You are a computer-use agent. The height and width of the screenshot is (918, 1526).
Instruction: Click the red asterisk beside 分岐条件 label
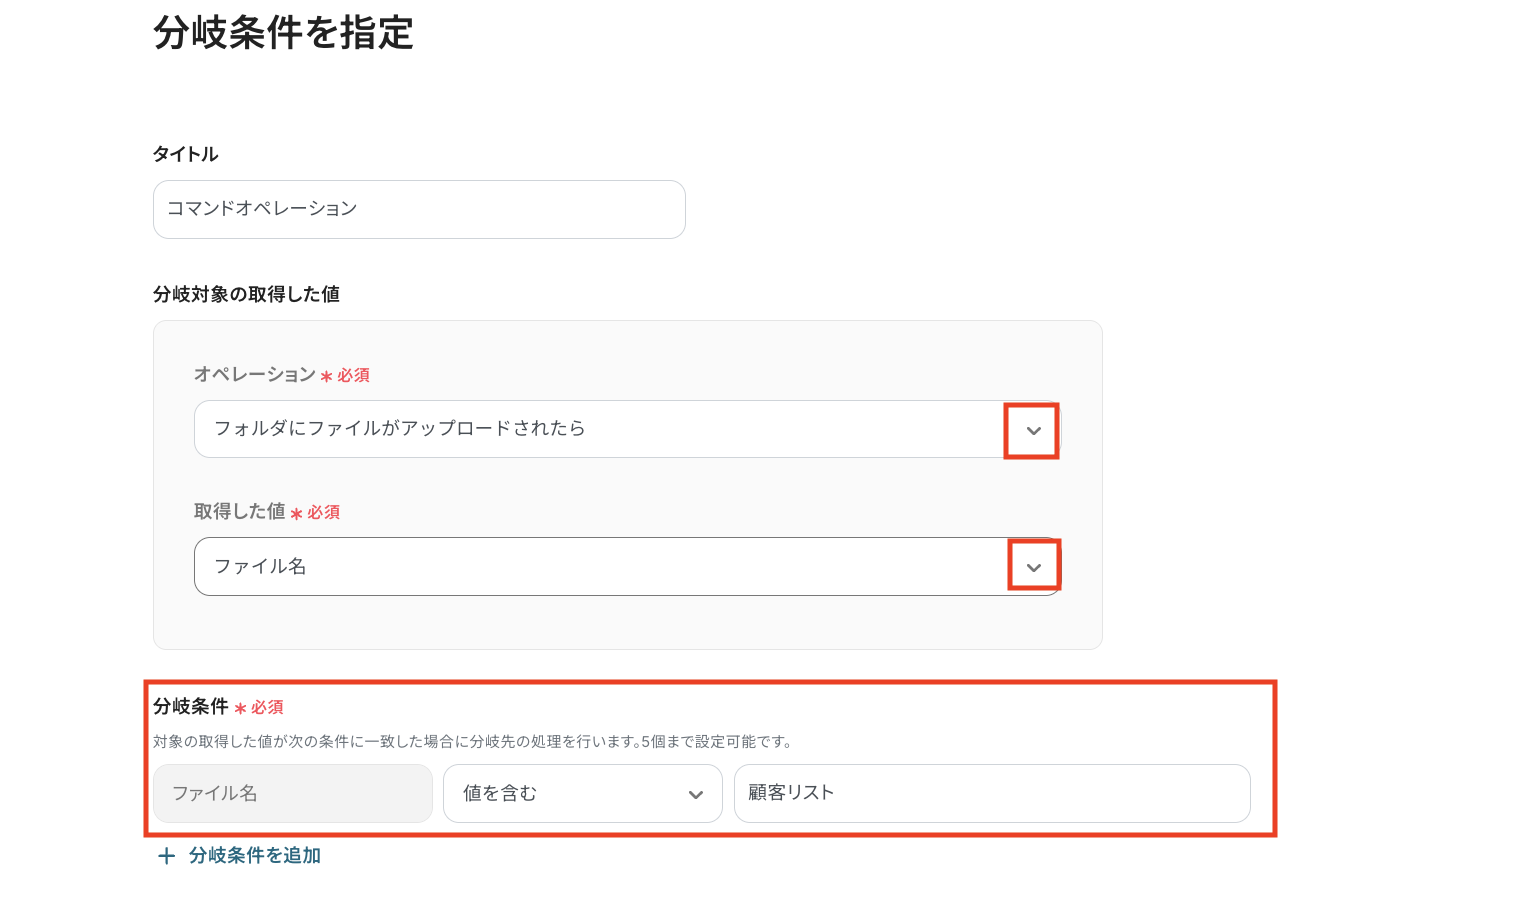point(240,708)
